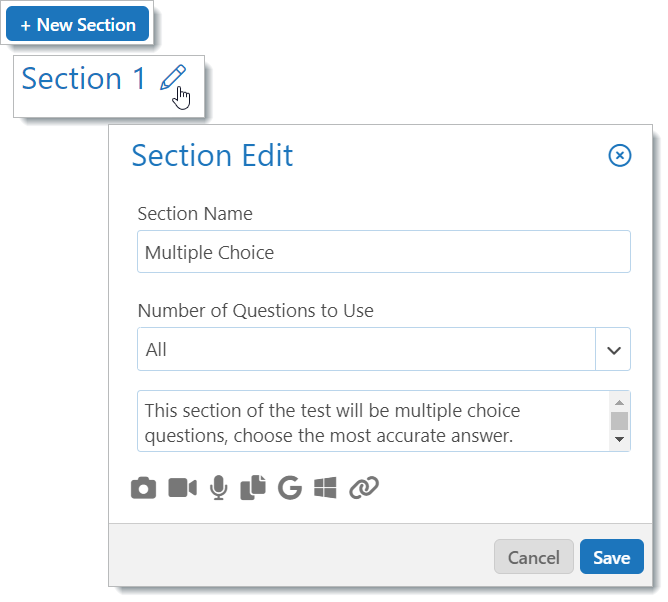Click the description scrollbar up arrow

click(x=619, y=403)
